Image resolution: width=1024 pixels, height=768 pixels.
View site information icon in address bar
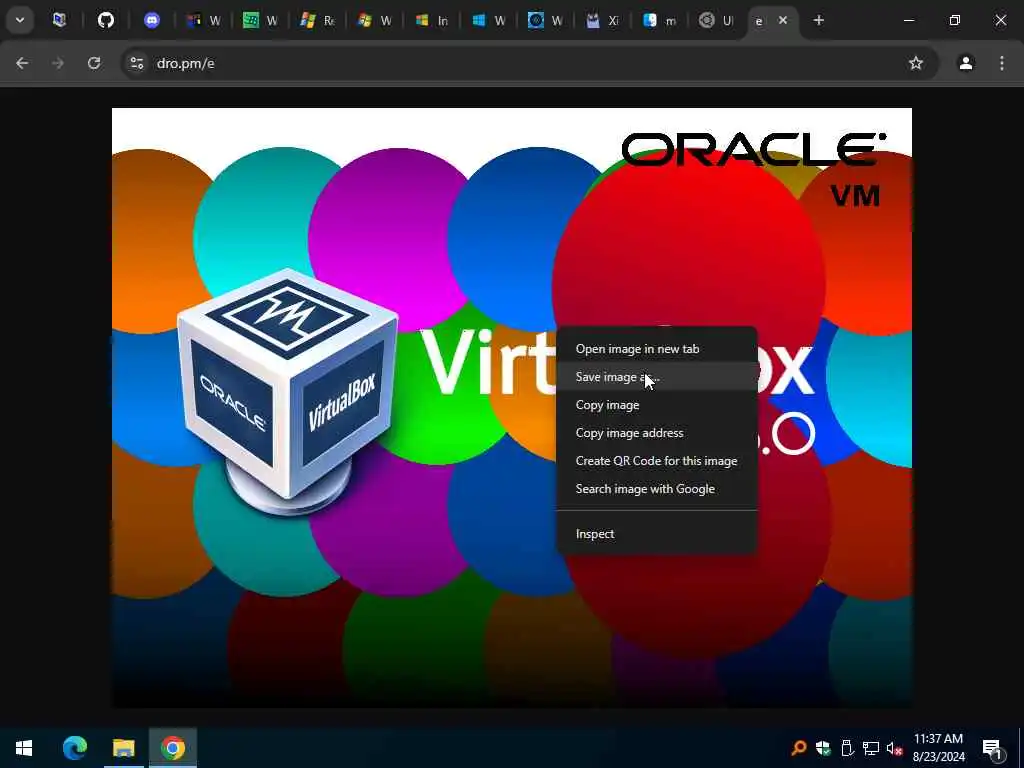[x=136, y=63]
